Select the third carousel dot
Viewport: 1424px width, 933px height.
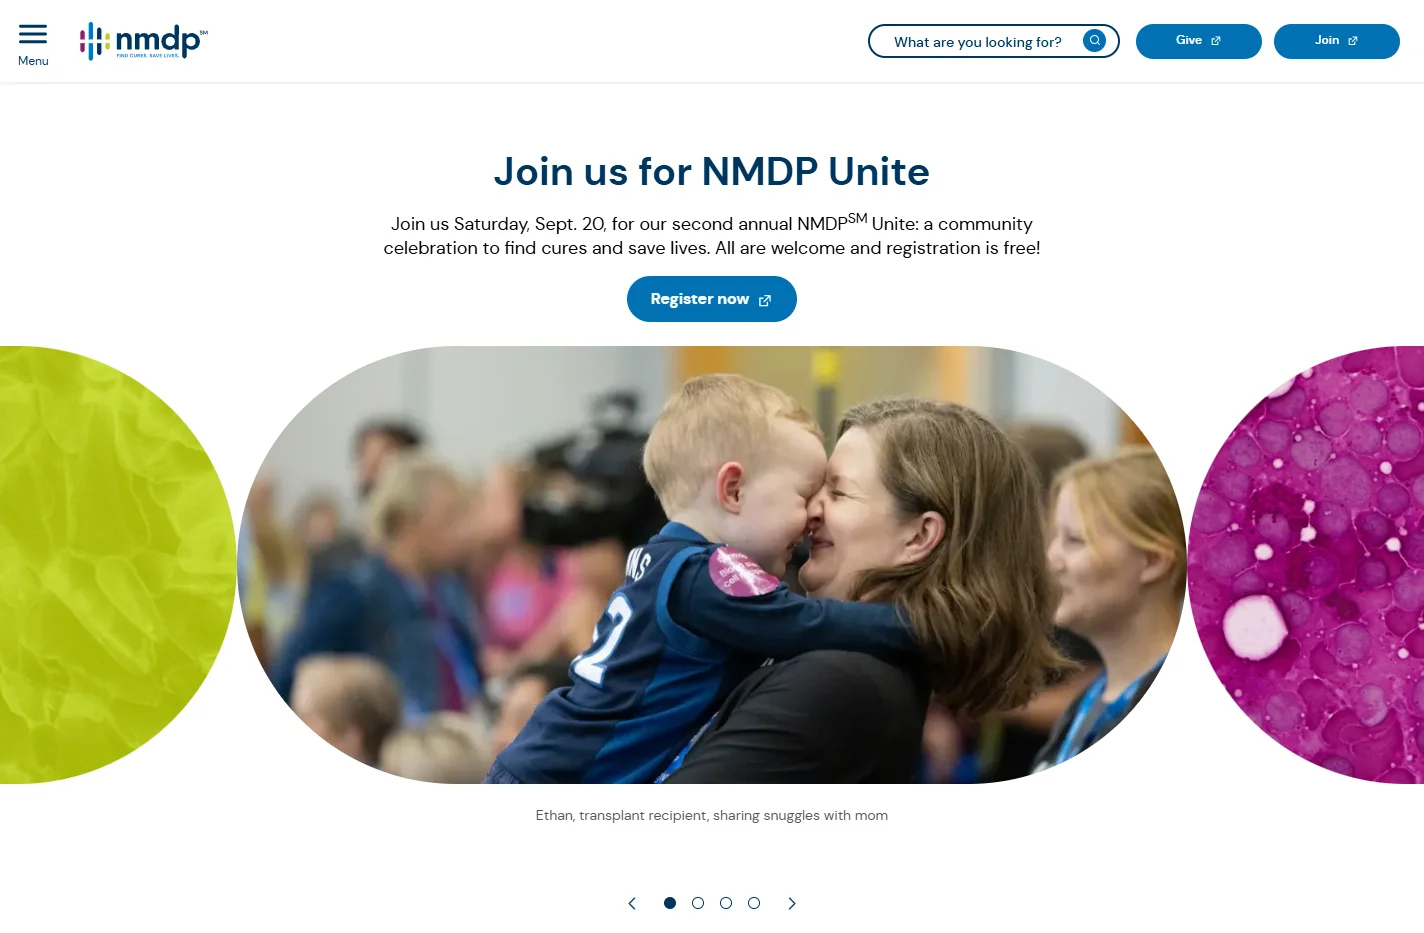click(x=726, y=903)
